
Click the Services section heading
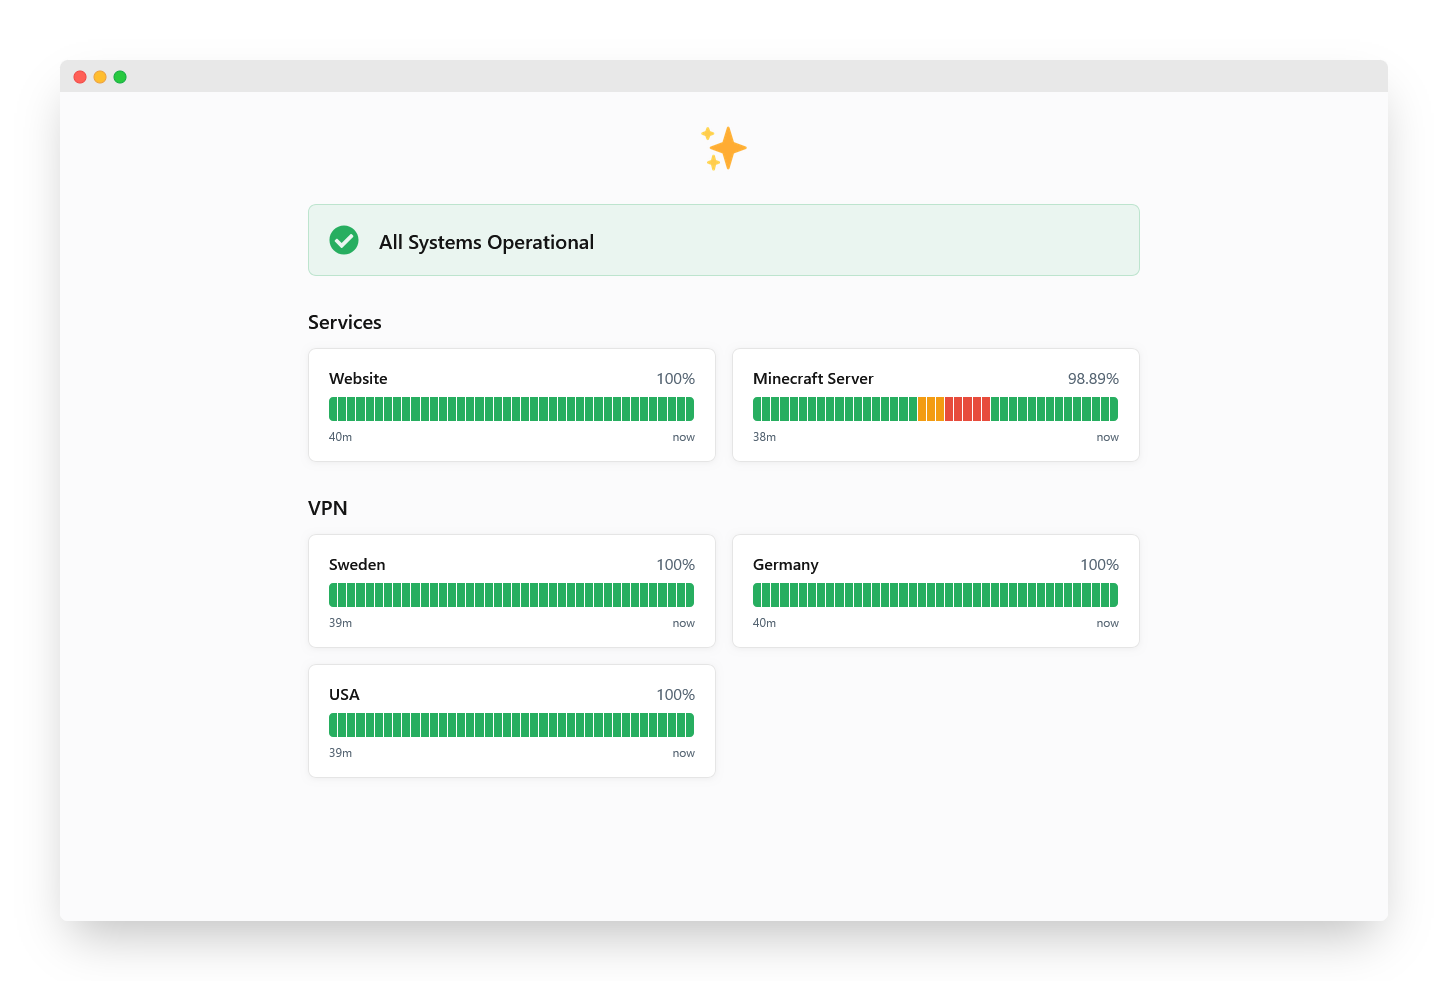345,322
